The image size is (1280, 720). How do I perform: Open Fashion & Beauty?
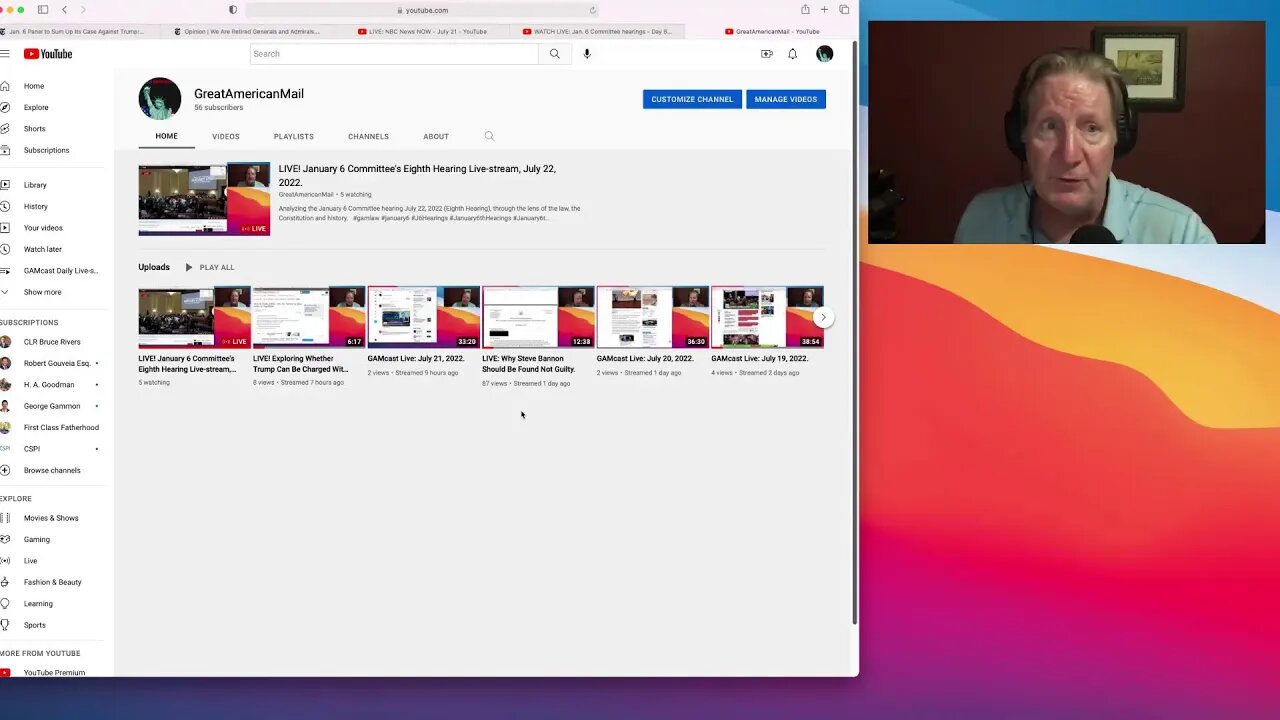[x=55, y=582]
